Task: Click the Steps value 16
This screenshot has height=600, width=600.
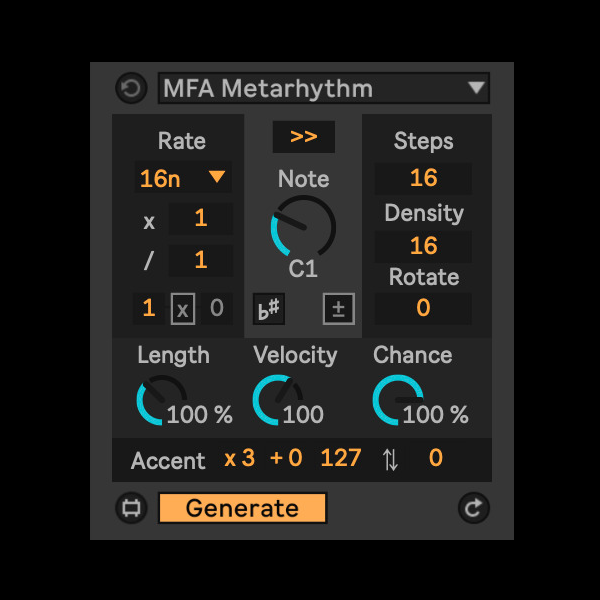Action: [x=423, y=178]
